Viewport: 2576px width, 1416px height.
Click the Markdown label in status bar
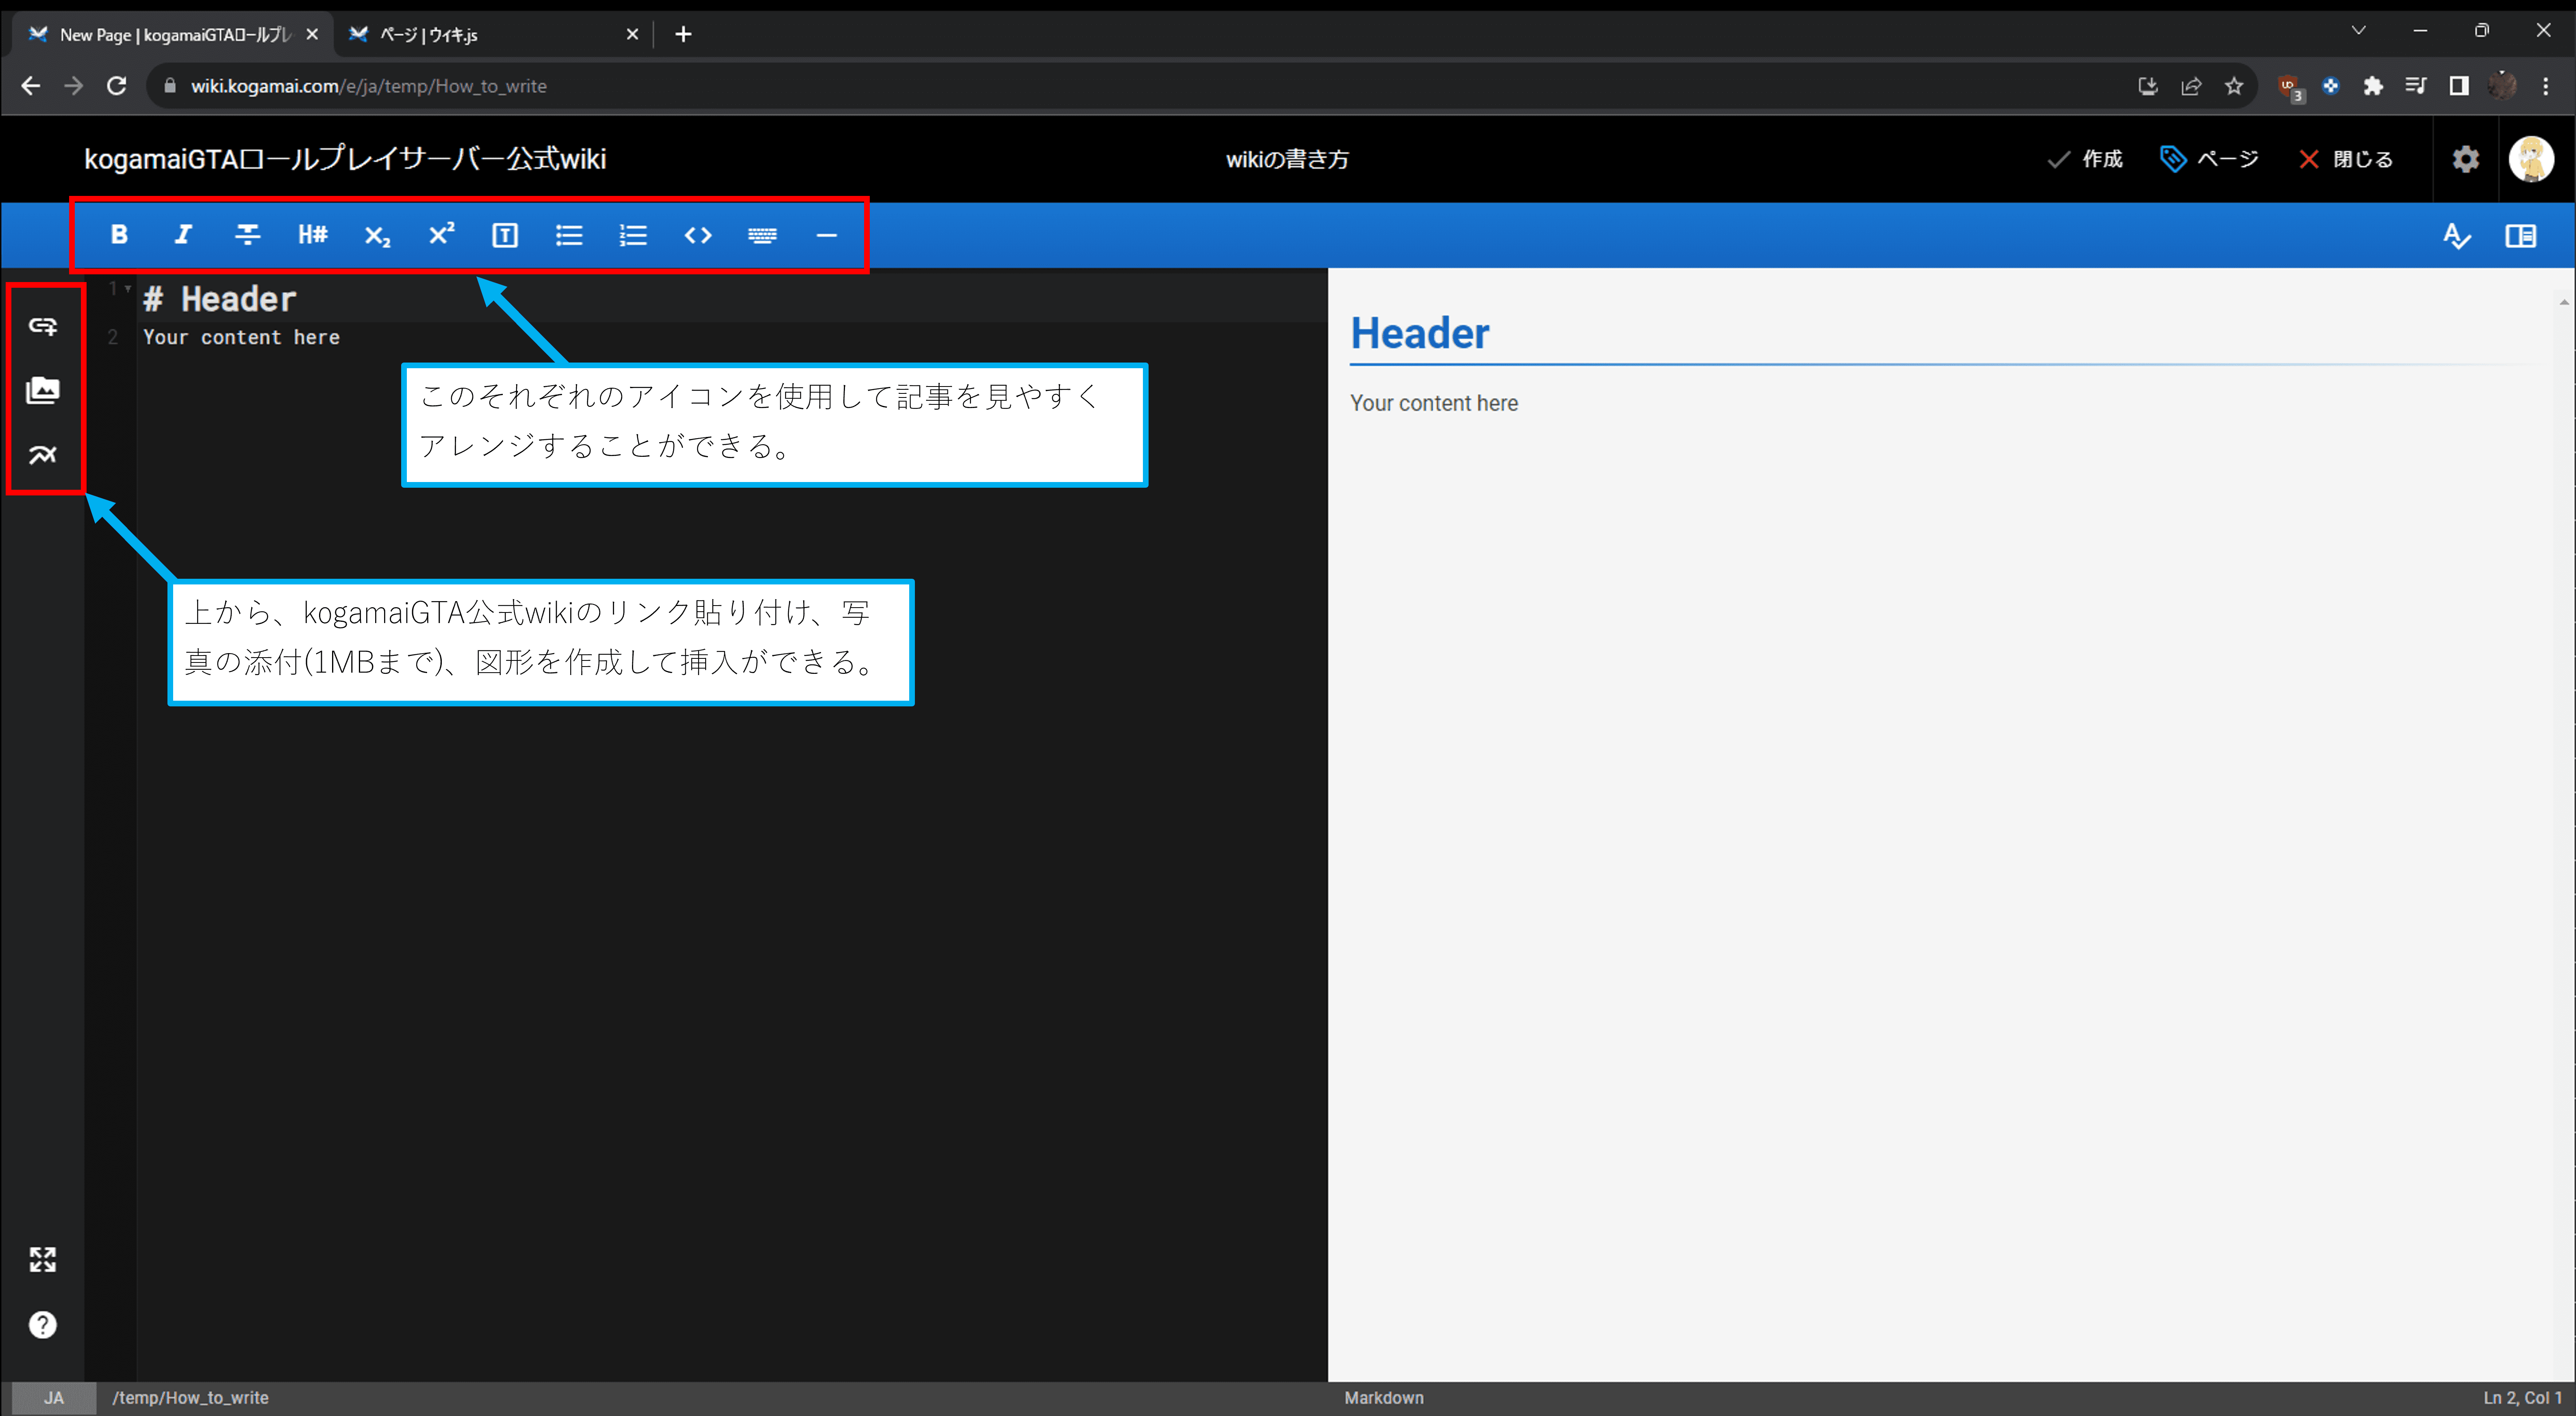pyautogui.click(x=1384, y=1398)
